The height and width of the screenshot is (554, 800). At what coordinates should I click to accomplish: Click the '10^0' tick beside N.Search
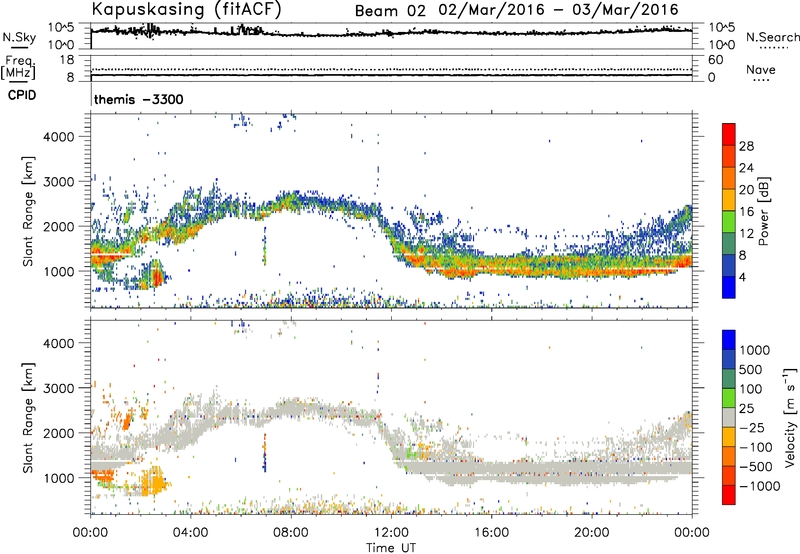(x=721, y=45)
